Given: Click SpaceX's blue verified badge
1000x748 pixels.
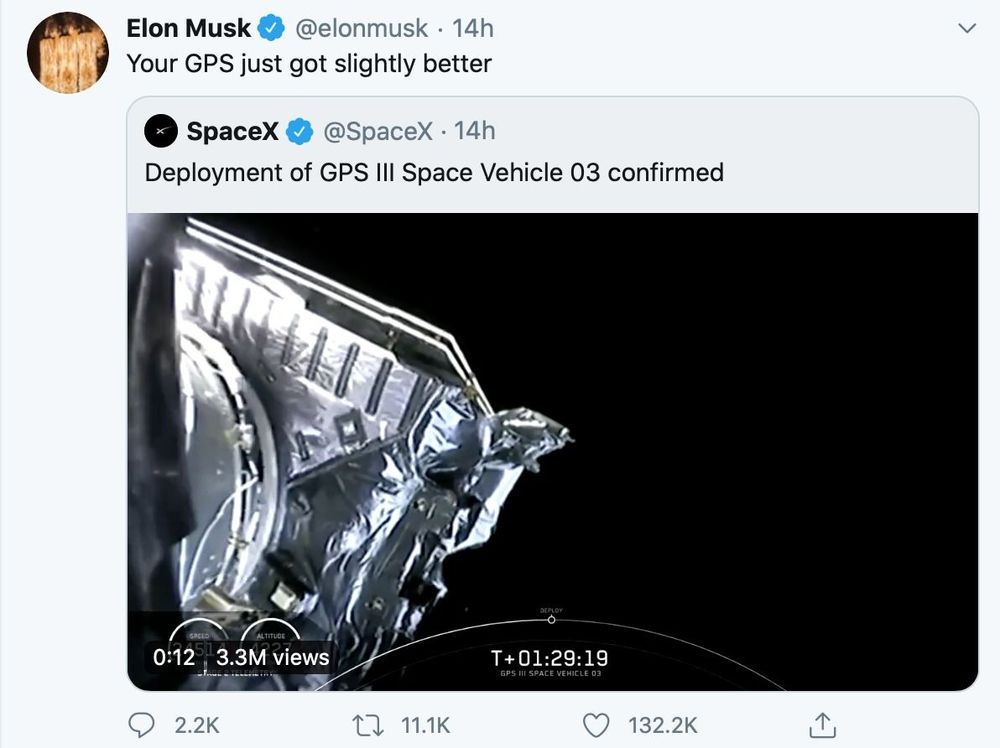Looking at the screenshot, I should pos(301,131).
